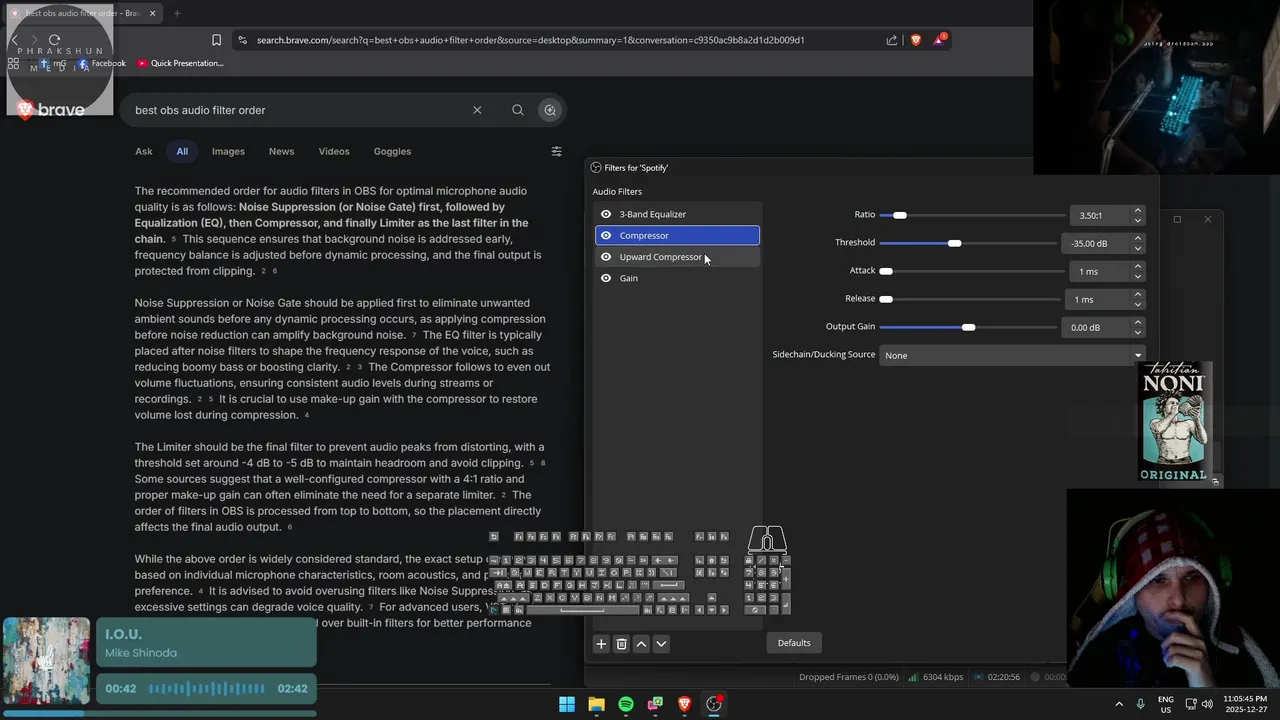Click the Brave logo link
This screenshot has width=1280, height=720.
[51, 110]
